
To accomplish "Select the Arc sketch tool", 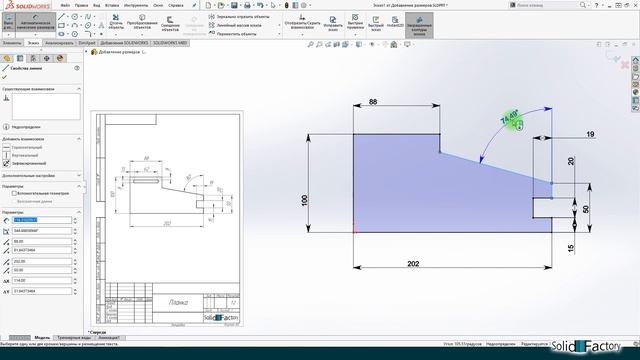I will 75,25.
